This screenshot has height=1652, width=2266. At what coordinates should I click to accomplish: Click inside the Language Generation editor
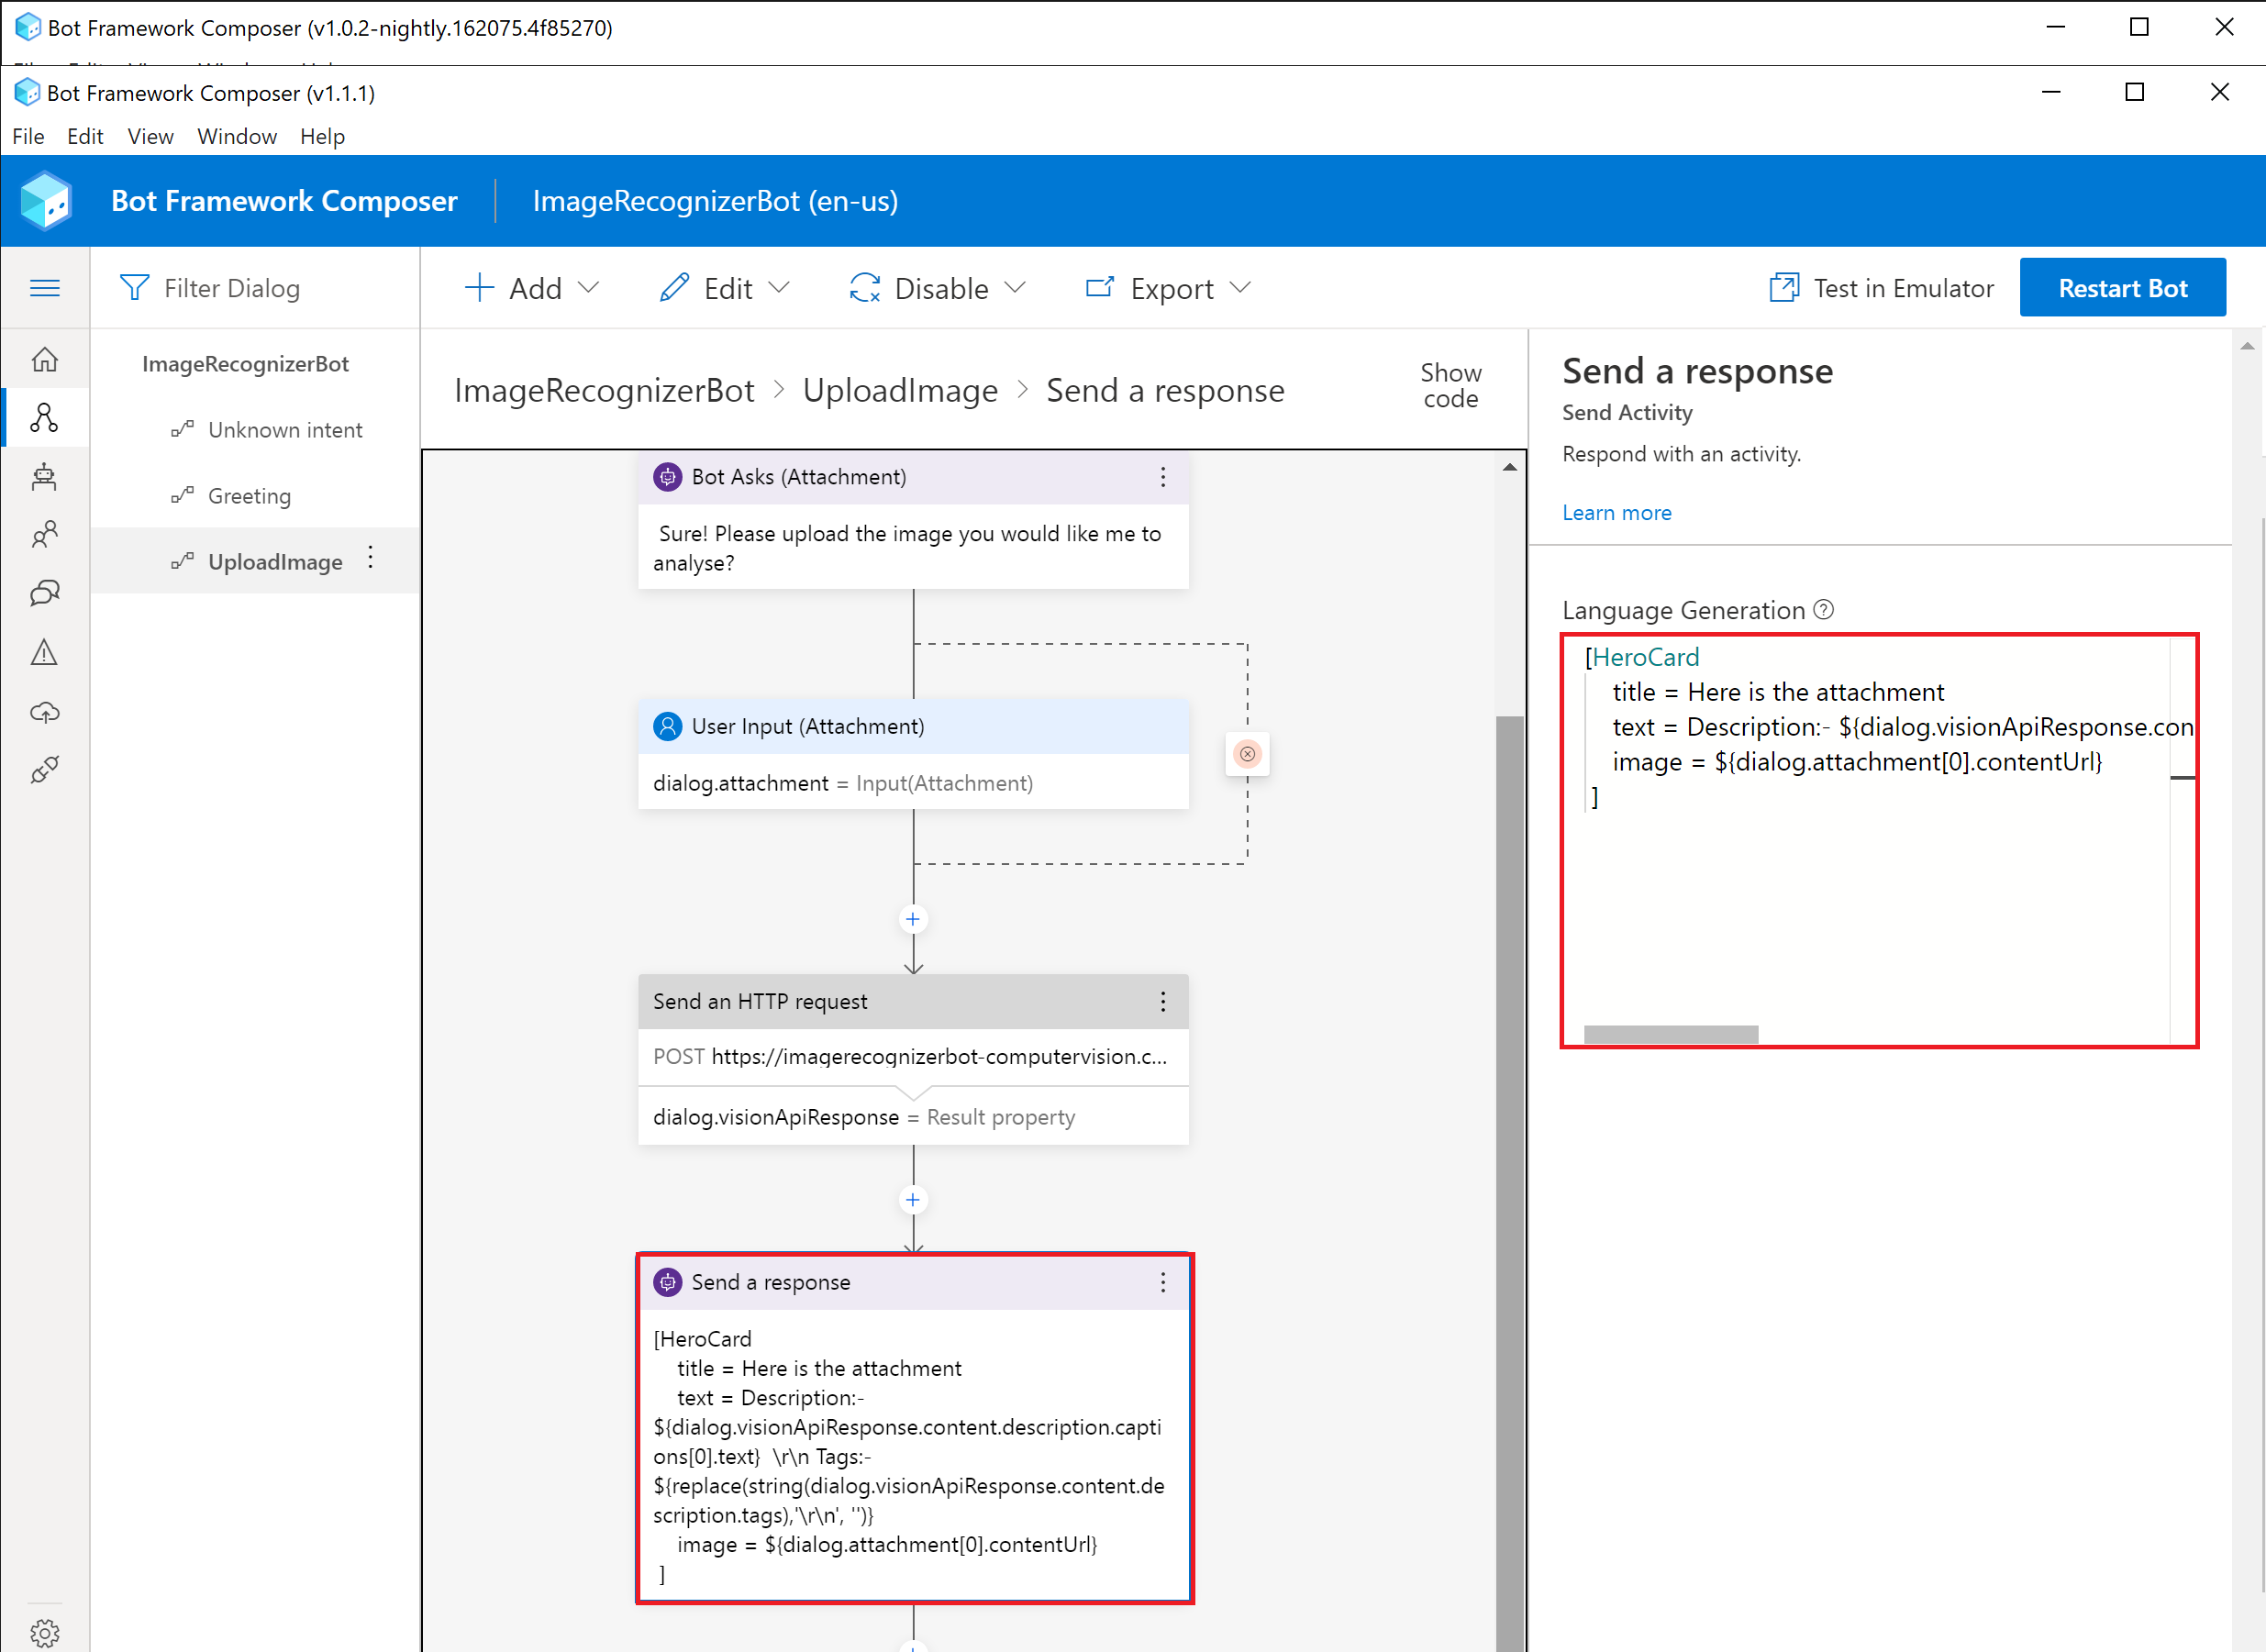coord(1879,841)
